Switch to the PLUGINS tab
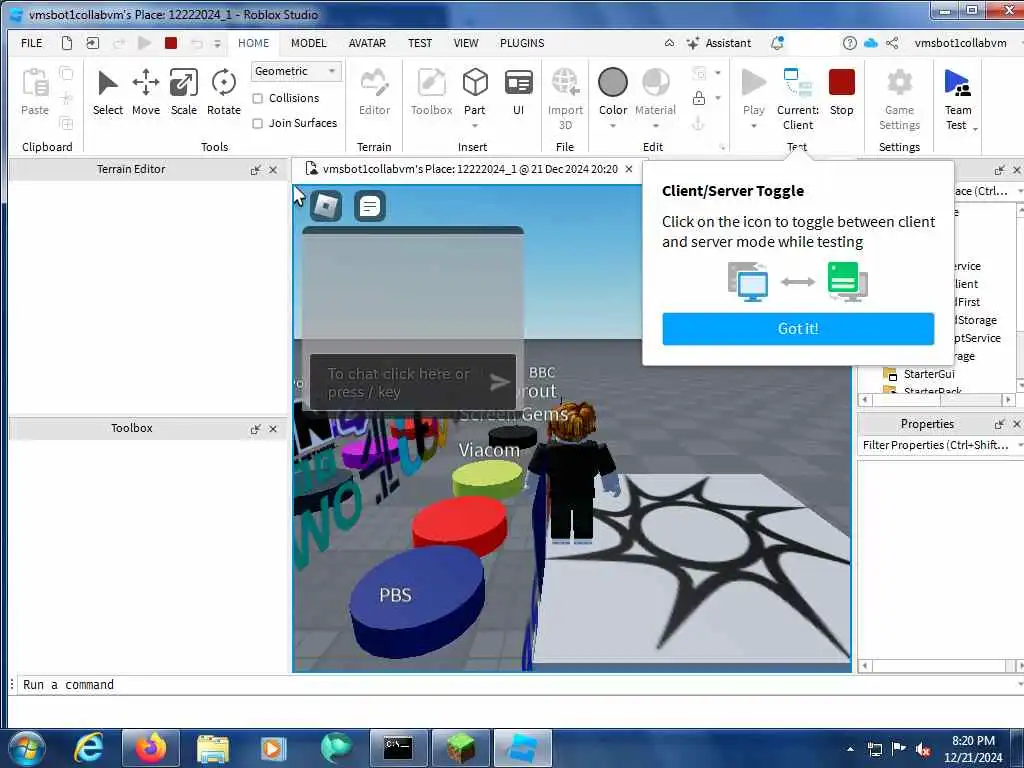1024x768 pixels. [x=522, y=43]
